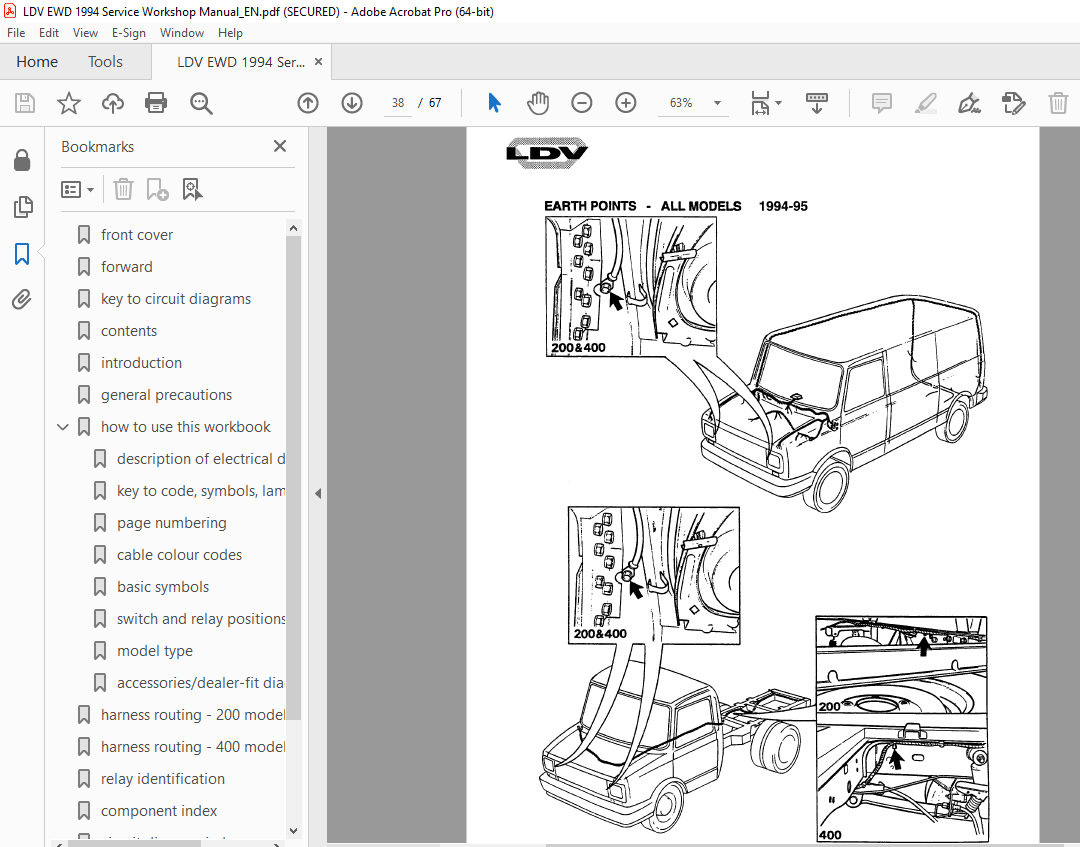Activate the Selection arrow tool

click(x=495, y=103)
